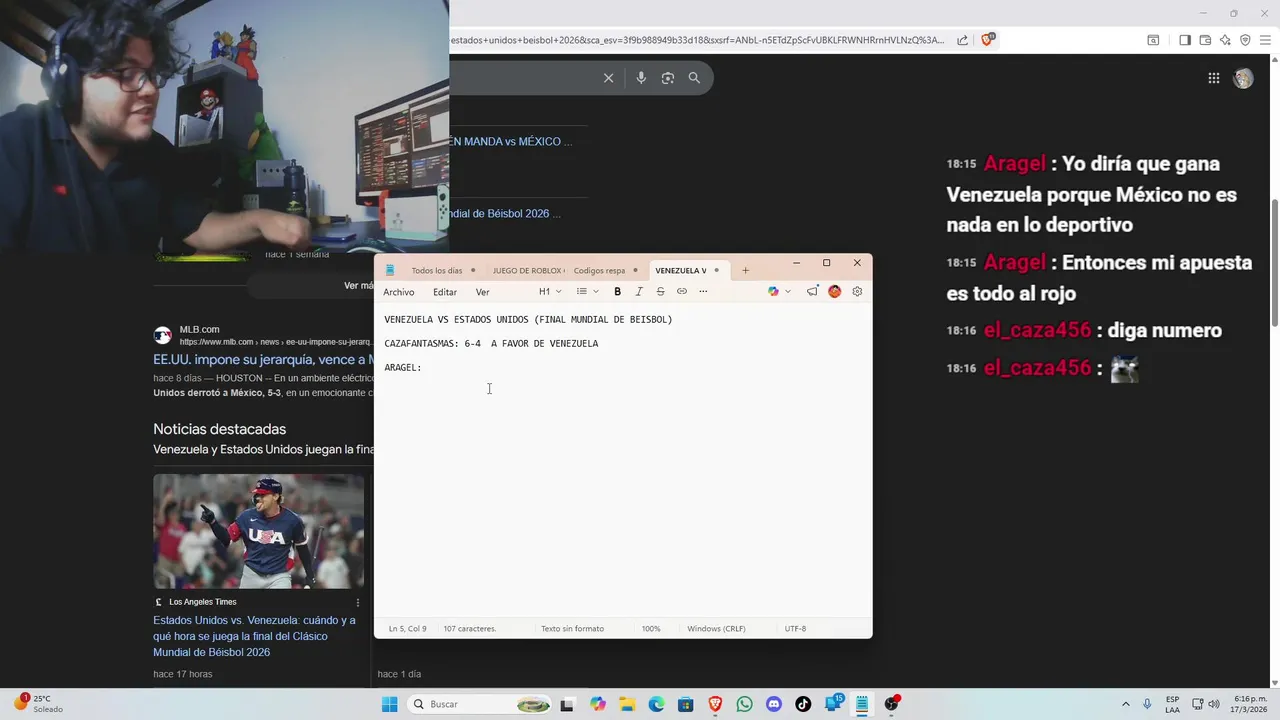This screenshot has width=1280, height=720.
Task: Expand the Copilot dropdown arrow in Notepad
Action: click(x=788, y=292)
